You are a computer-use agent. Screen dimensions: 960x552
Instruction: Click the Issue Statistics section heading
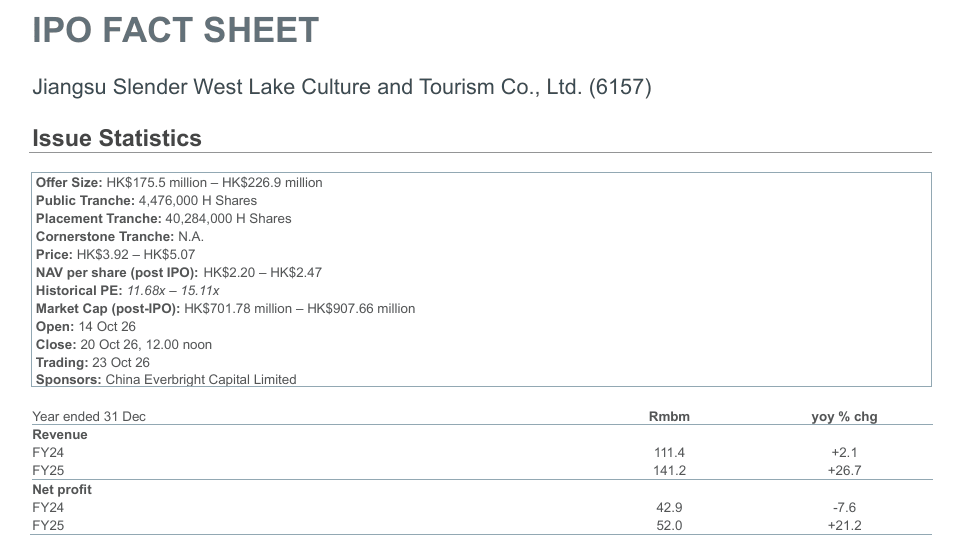pyautogui.click(x=117, y=138)
